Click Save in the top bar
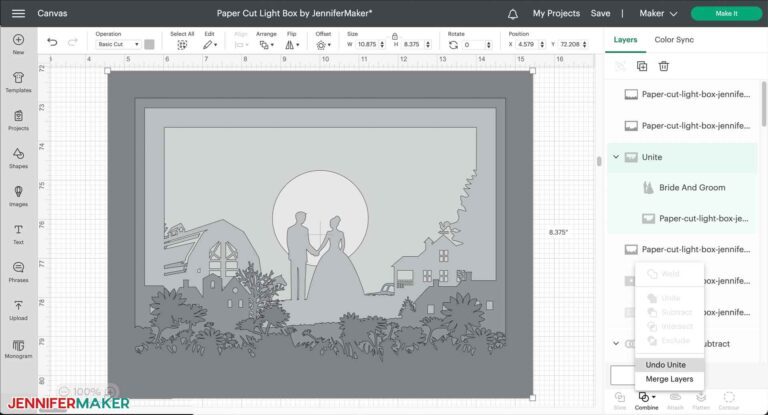 coord(600,13)
